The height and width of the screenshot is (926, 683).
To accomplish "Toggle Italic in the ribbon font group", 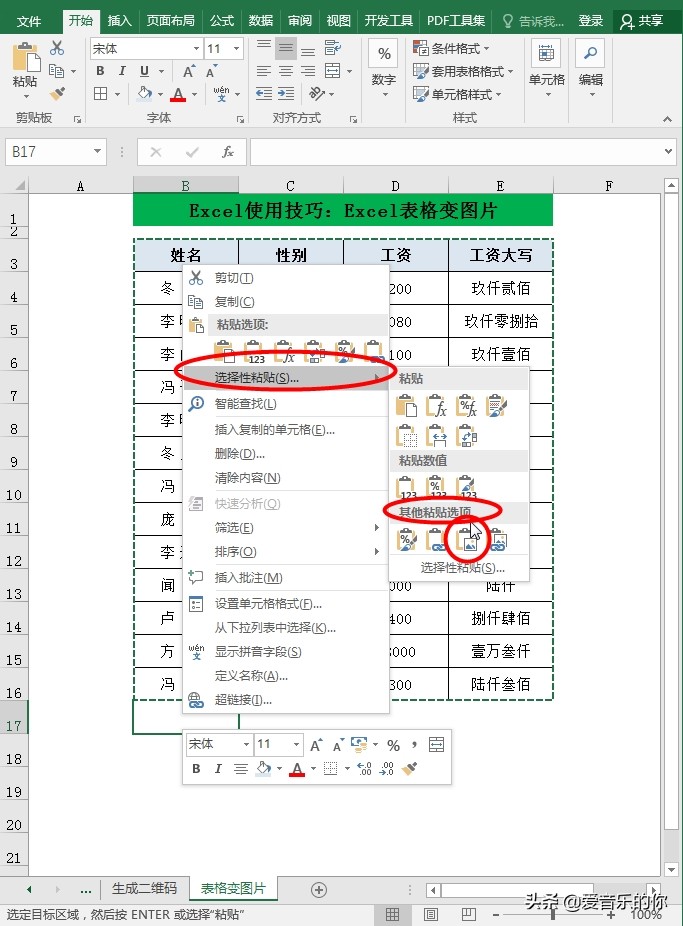I will pyautogui.click(x=122, y=71).
